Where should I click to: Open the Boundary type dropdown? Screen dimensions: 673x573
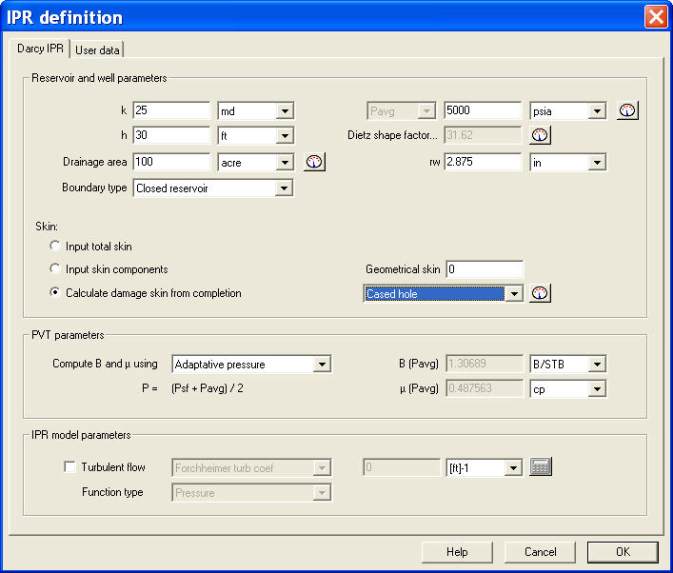click(x=284, y=187)
